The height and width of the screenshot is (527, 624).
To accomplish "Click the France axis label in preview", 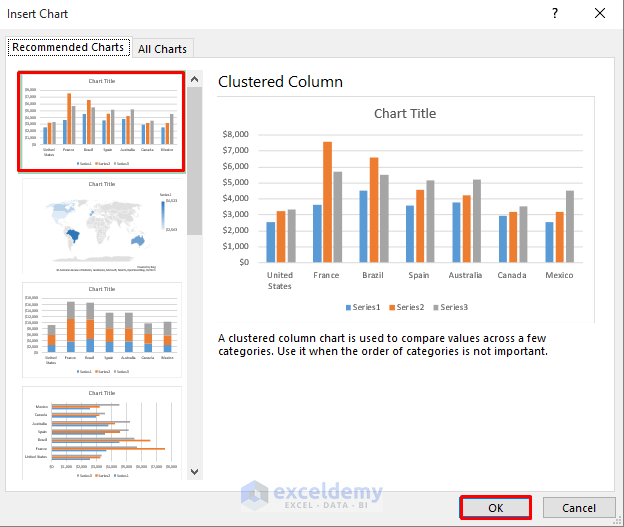I will pos(326,275).
